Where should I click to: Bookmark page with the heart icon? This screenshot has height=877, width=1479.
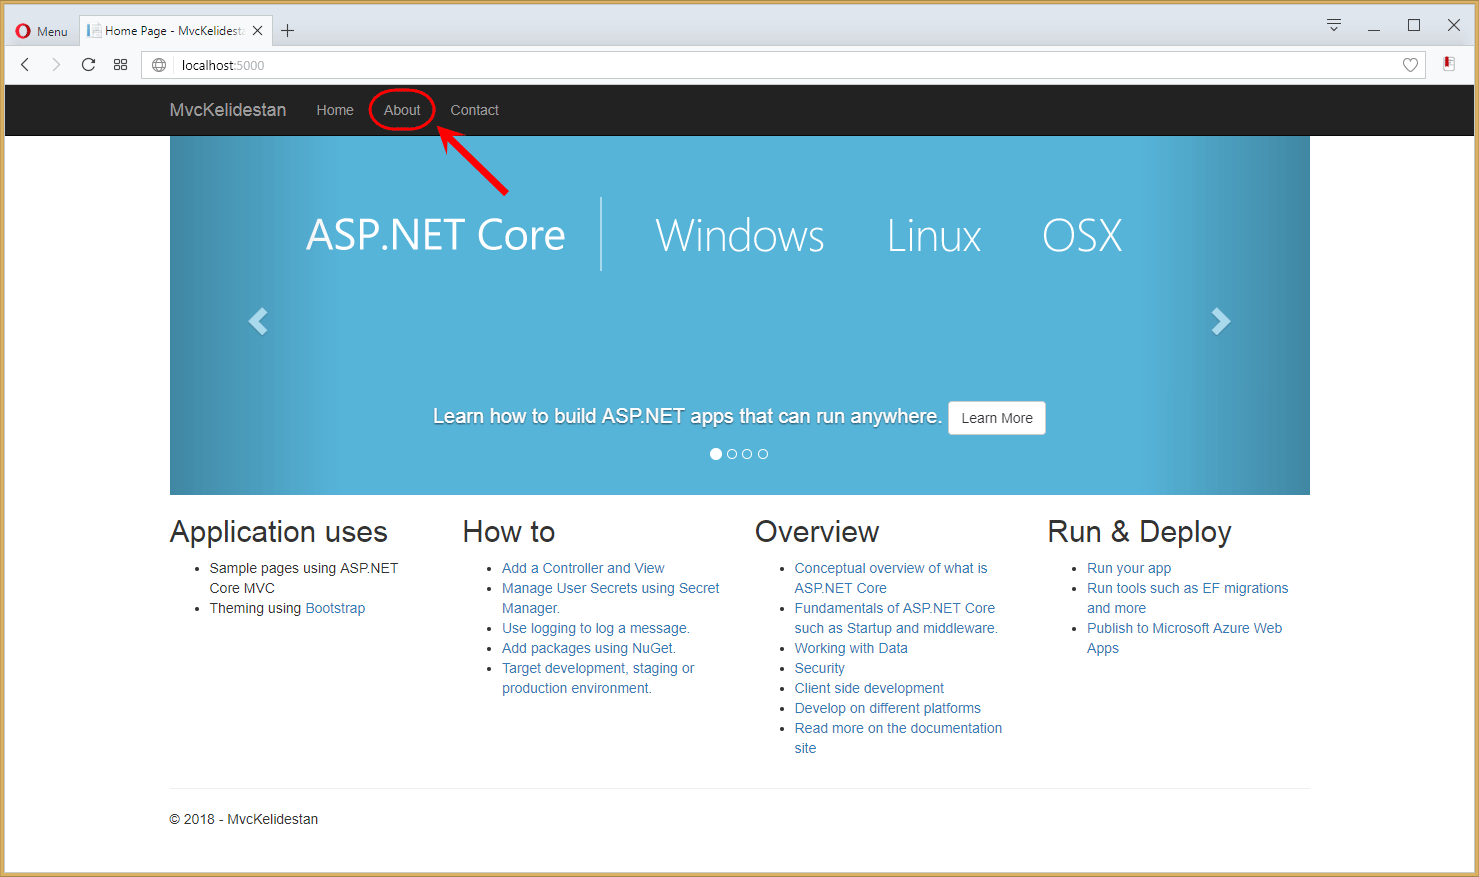pos(1410,65)
